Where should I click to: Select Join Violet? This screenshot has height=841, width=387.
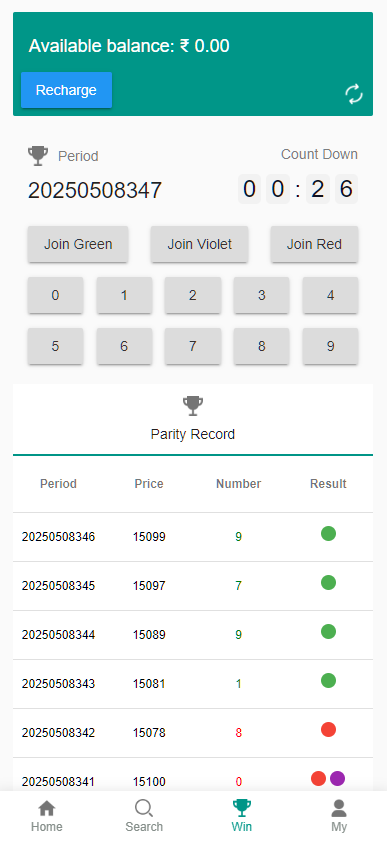coord(199,244)
